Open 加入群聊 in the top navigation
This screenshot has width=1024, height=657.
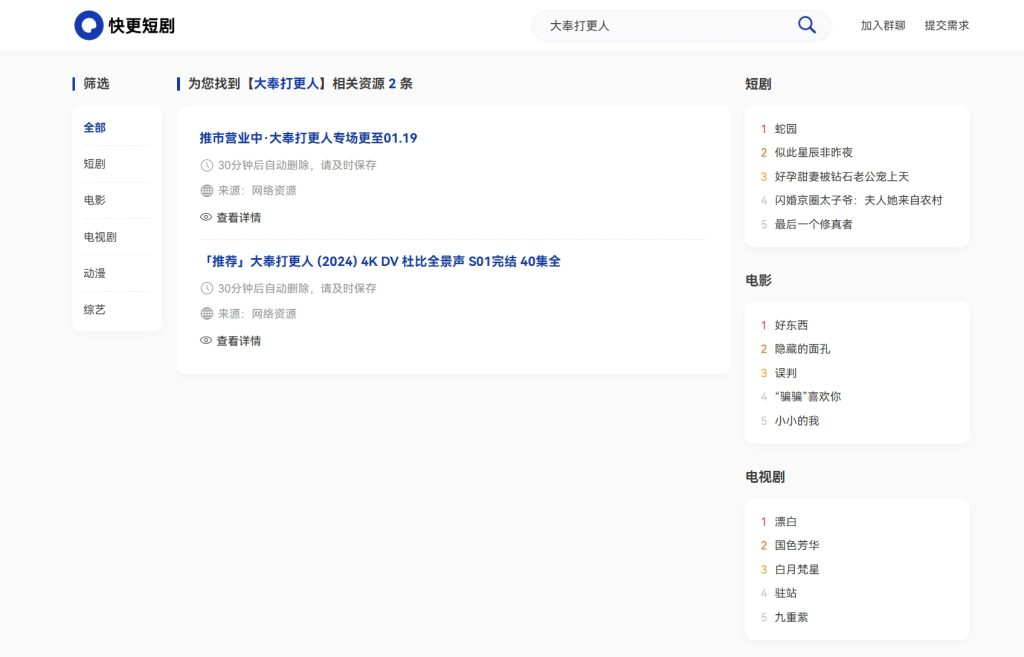click(x=882, y=25)
